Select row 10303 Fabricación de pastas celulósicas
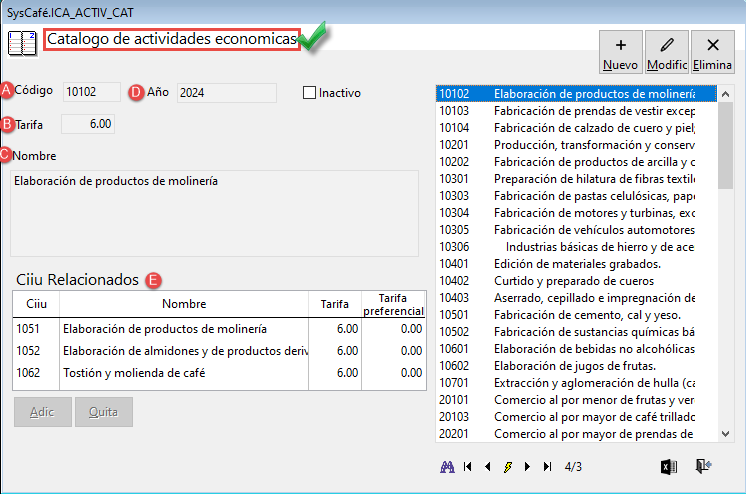This screenshot has width=746, height=494. click(576, 196)
